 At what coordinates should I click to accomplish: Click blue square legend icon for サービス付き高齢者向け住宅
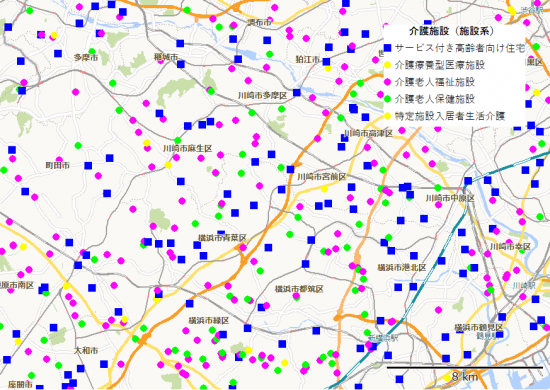click(x=387, y=48)
